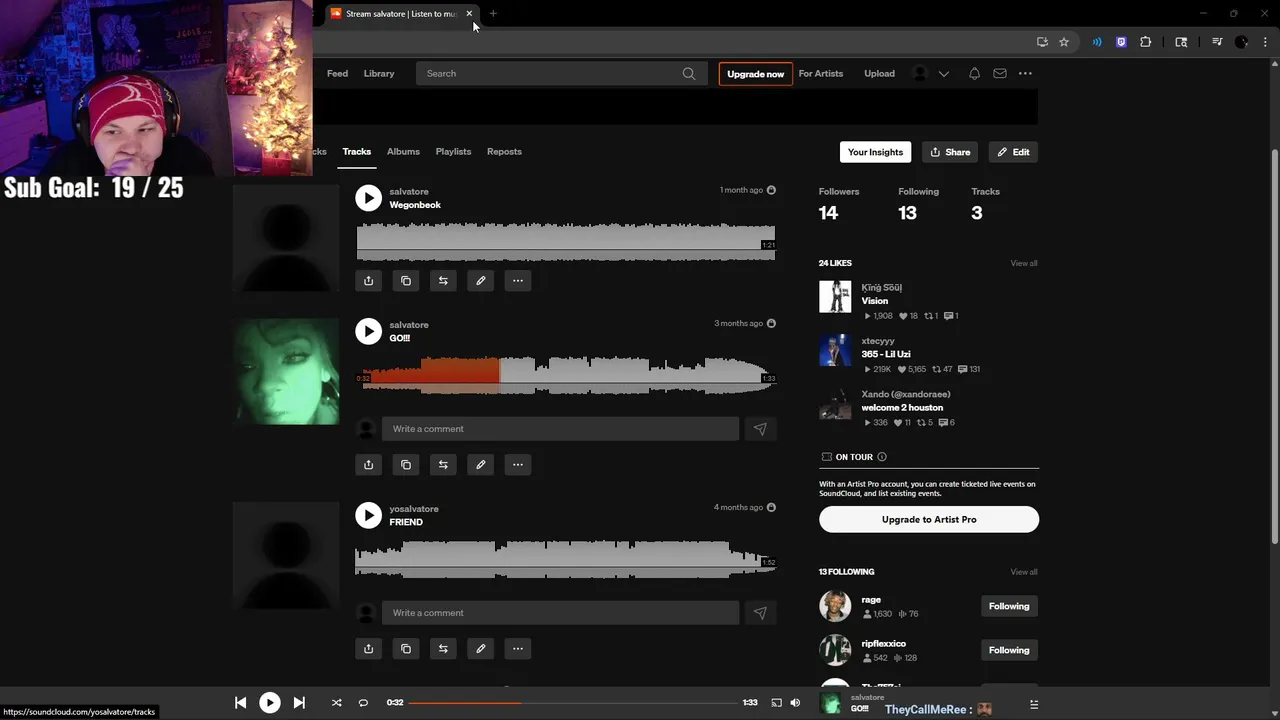Switch to the Tracks tab

[x=357, y=152]
